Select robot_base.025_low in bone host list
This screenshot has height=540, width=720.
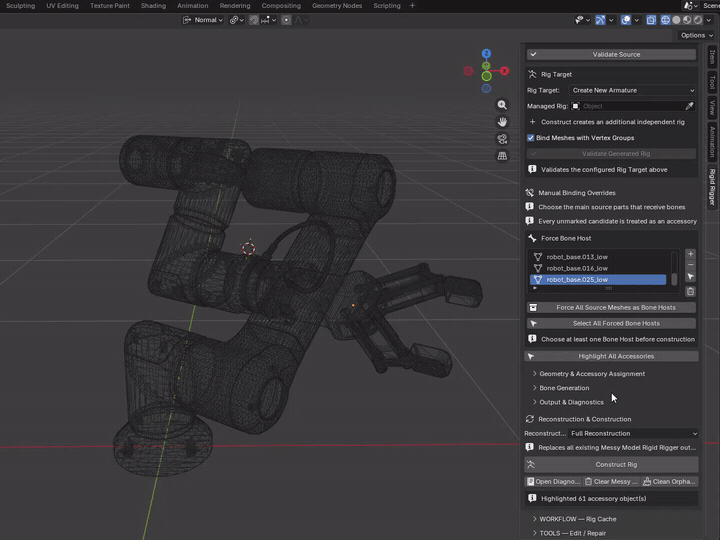click(x=598, y=280)
